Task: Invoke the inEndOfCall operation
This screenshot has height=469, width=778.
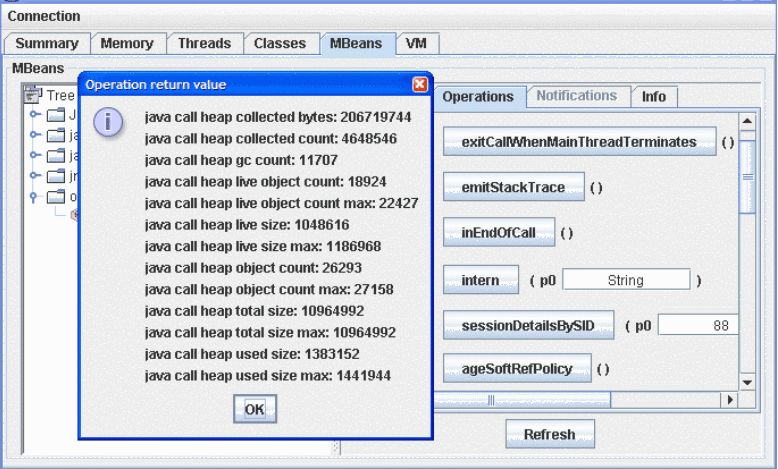Action: point(499,232)
